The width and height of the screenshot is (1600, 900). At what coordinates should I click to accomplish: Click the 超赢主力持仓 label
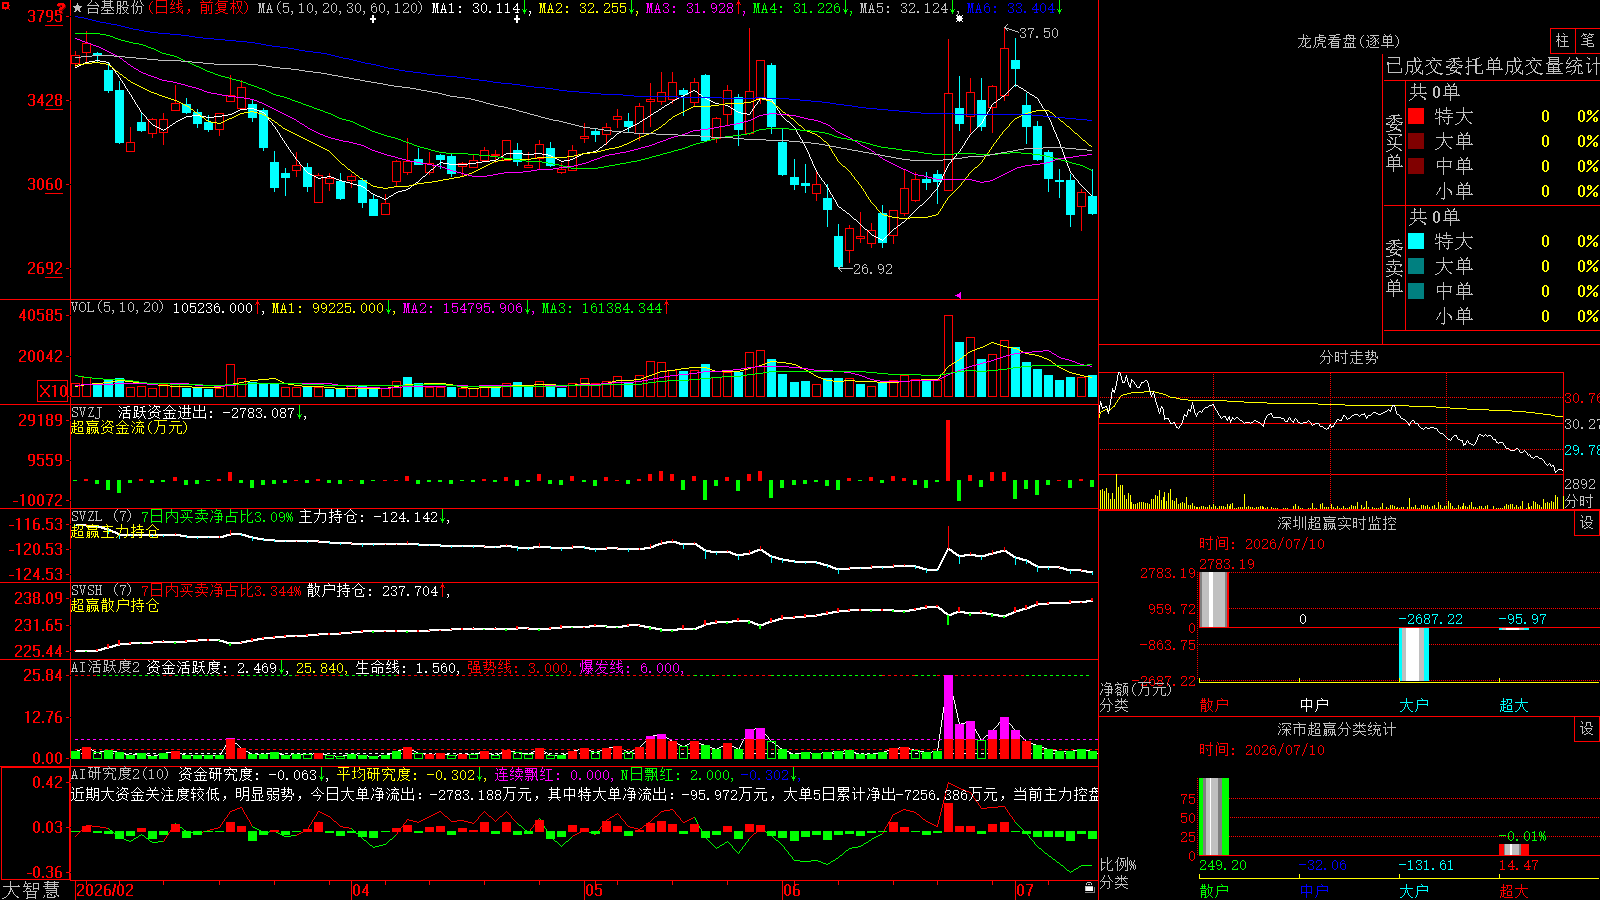click(x=115, y=531)
